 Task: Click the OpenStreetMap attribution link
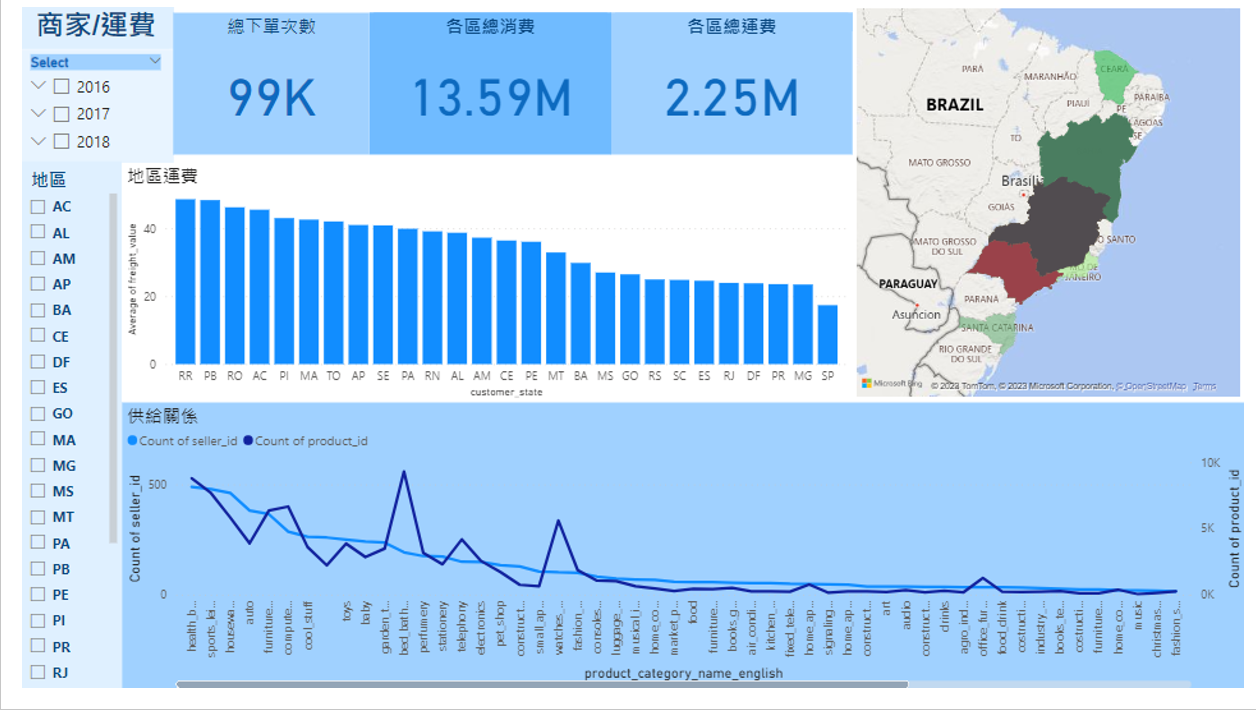point(1151,384)
